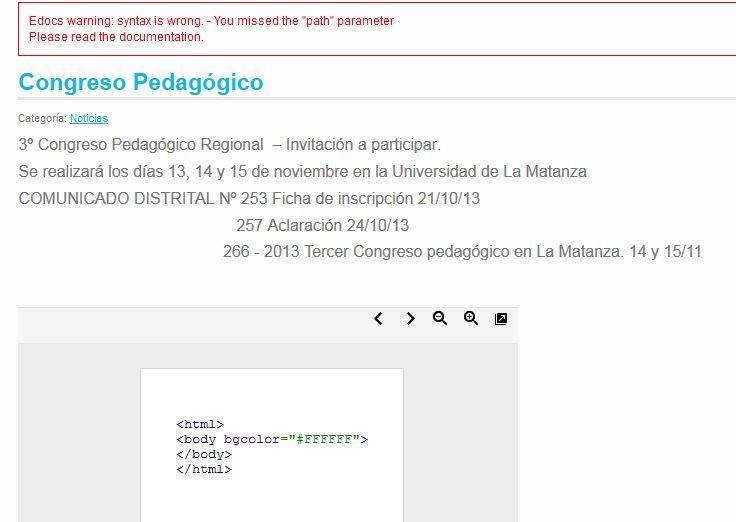This screenshot has height=522, width=736.
Task: Open the Noticias category link
Action: point(89,118)
